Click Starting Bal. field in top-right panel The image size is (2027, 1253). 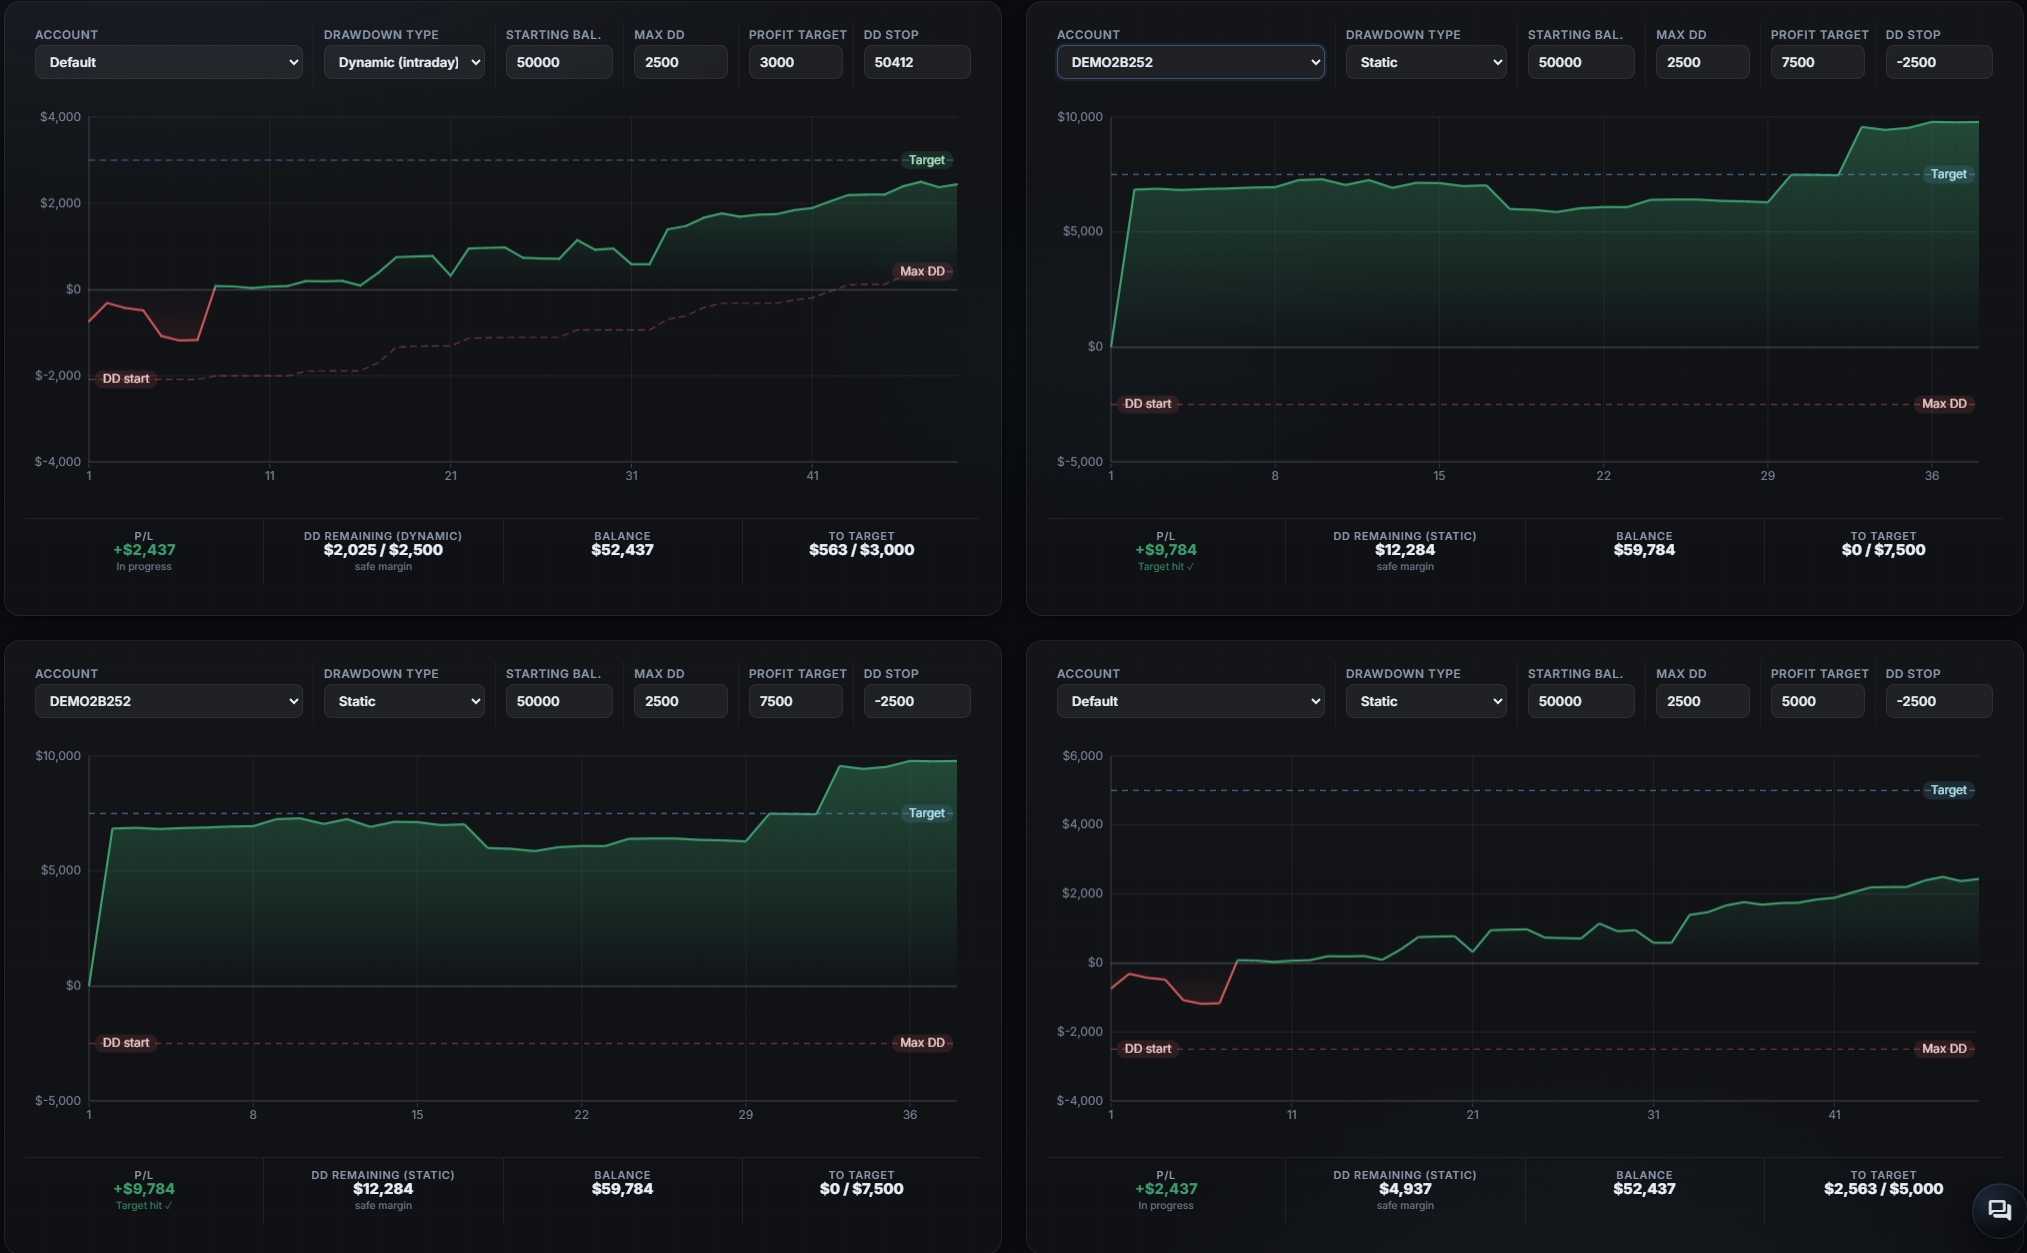[1581, 62]
